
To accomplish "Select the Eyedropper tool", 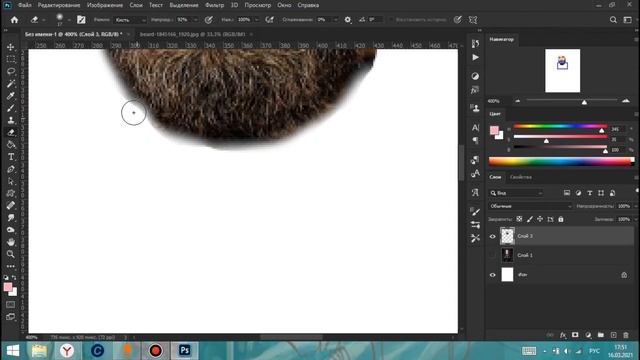I will pyautogui.click(x=11, y=96).
